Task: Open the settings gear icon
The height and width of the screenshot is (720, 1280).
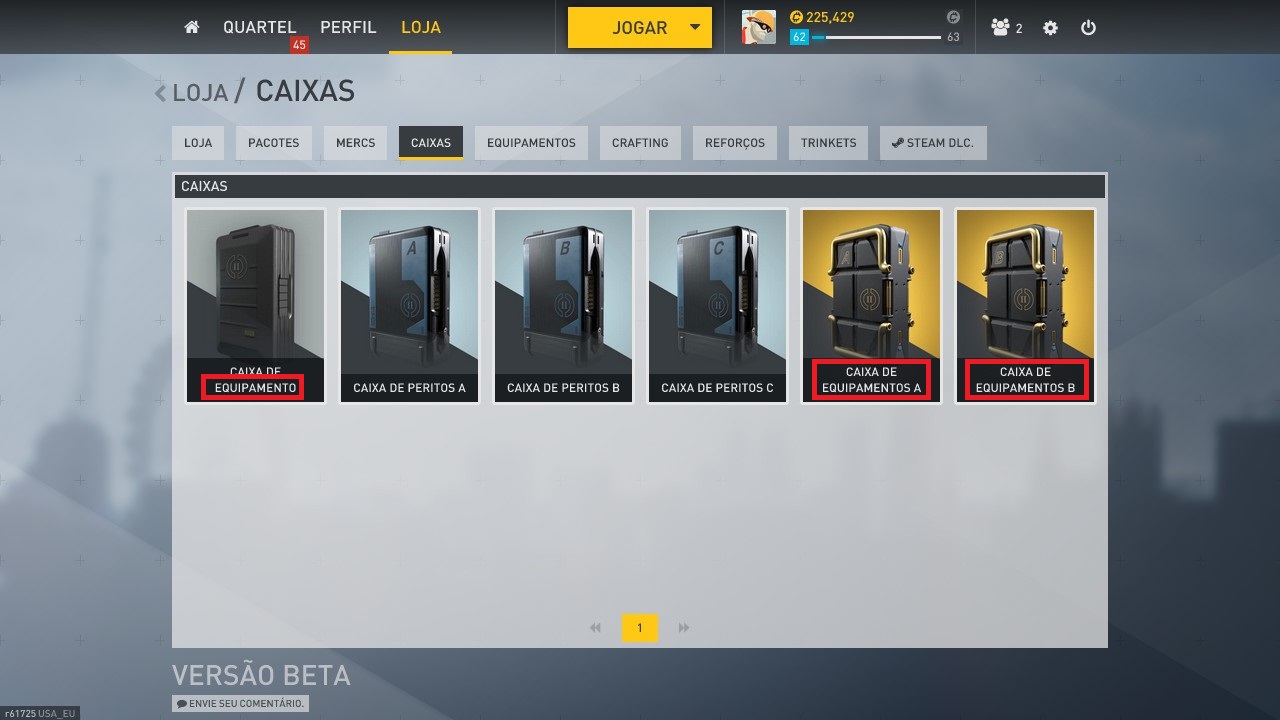Action: coord(1050,28)
